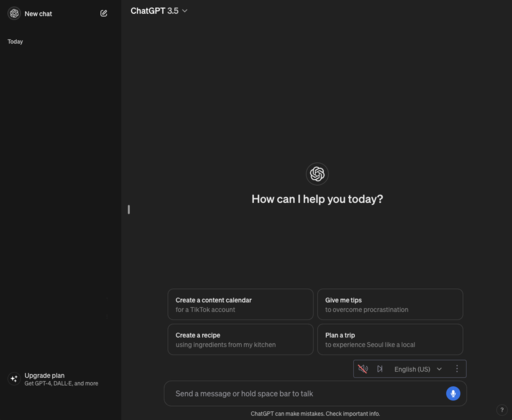Click the Today heading in sidebar
This screenshot has height=420, width=512.
click(x=15, y=42)
